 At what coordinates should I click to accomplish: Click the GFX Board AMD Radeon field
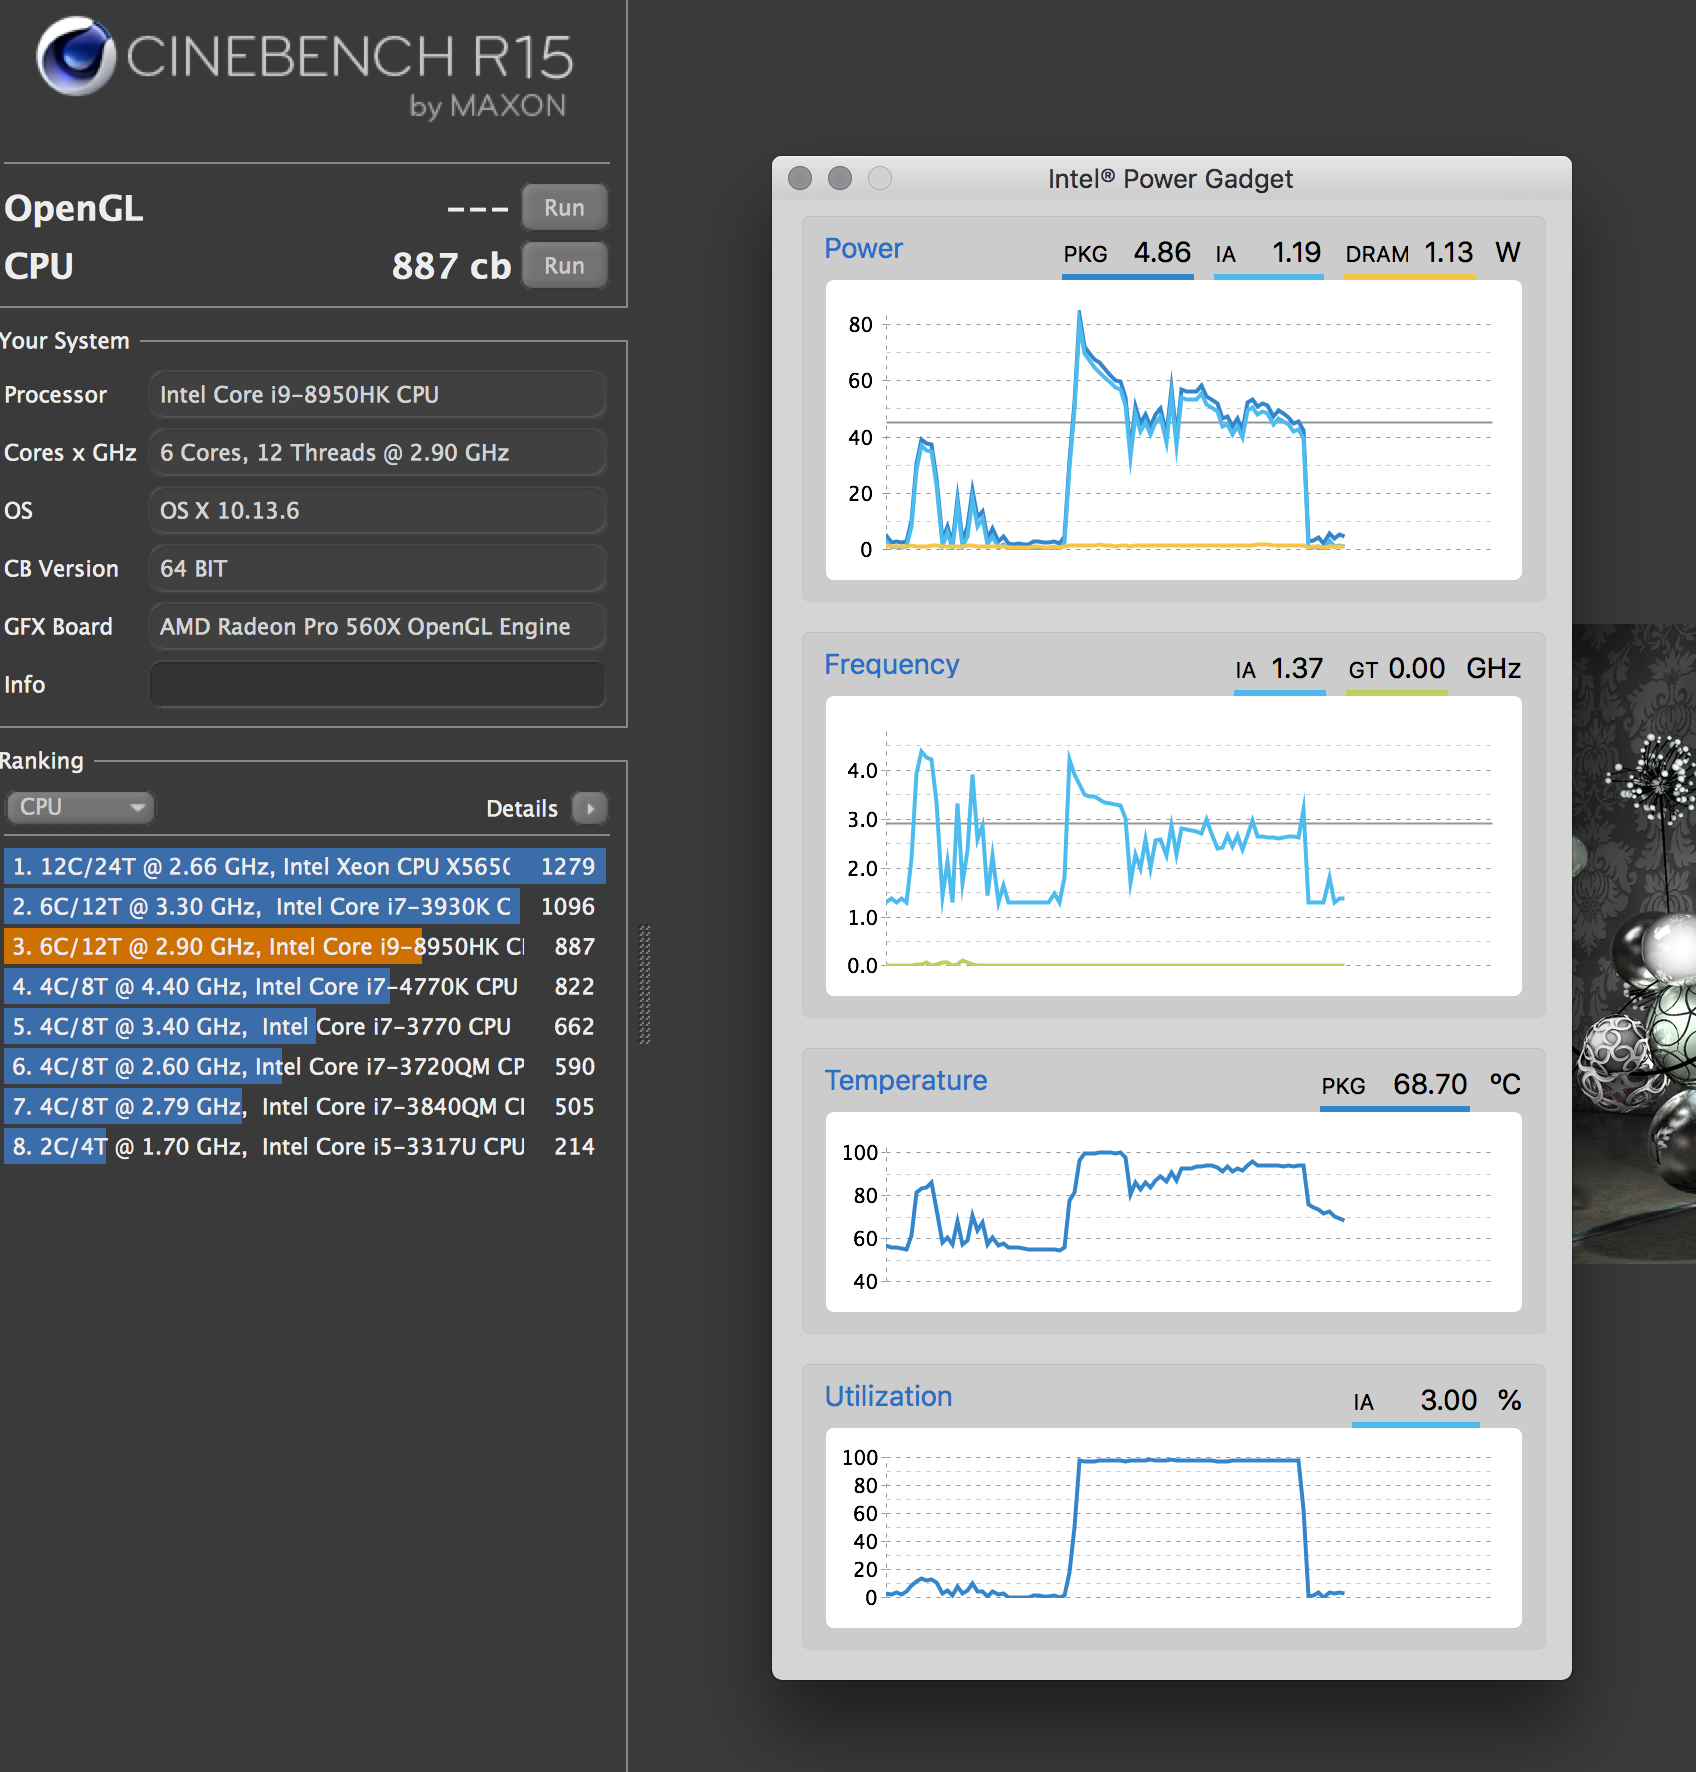(x=377, y=627)
